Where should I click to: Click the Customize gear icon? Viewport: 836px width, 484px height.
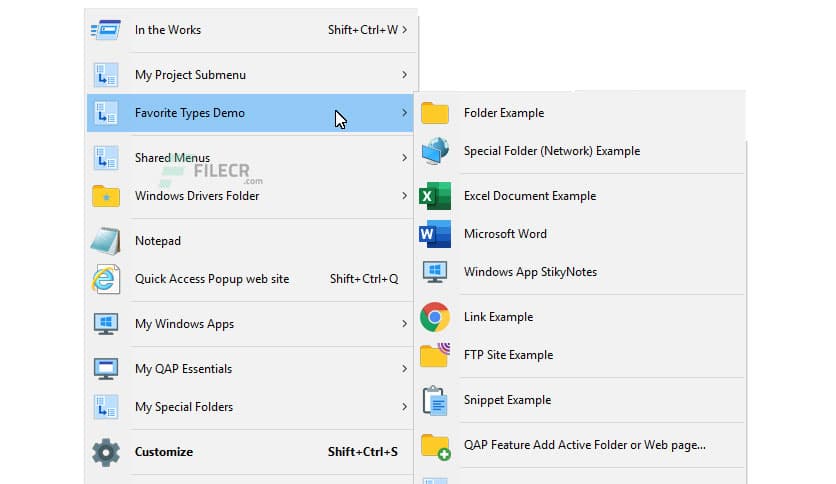pyautogui.click(x=106, y=452)
